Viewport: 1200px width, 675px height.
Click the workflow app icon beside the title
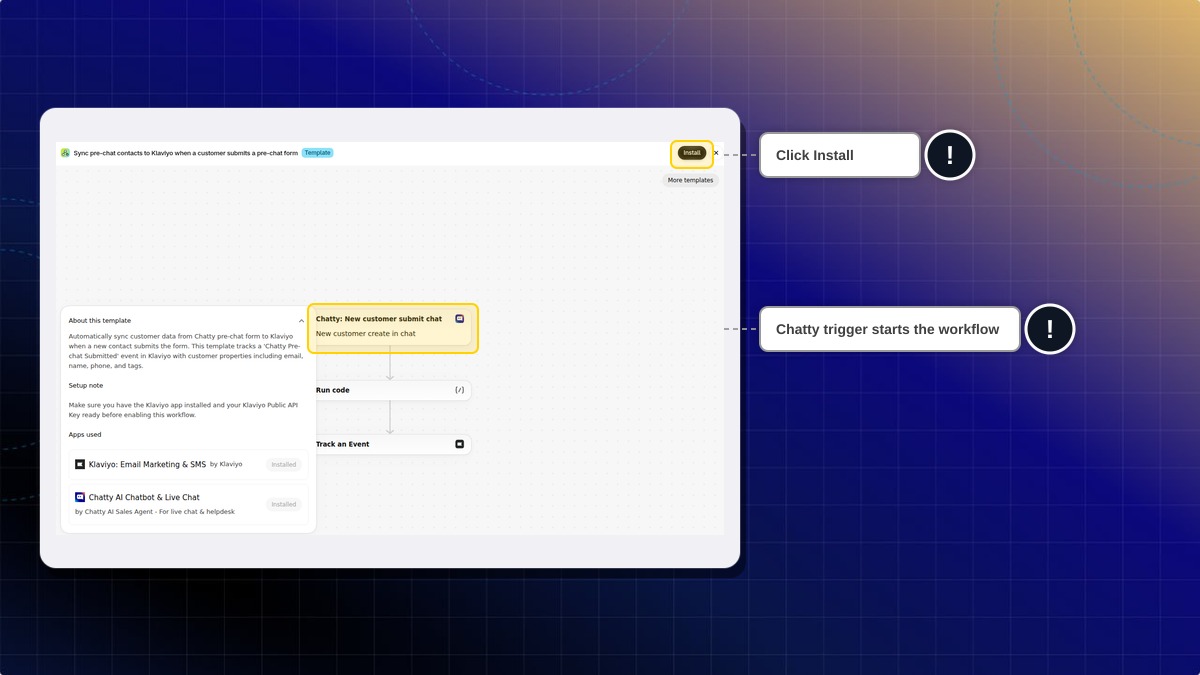click(65, 153)
